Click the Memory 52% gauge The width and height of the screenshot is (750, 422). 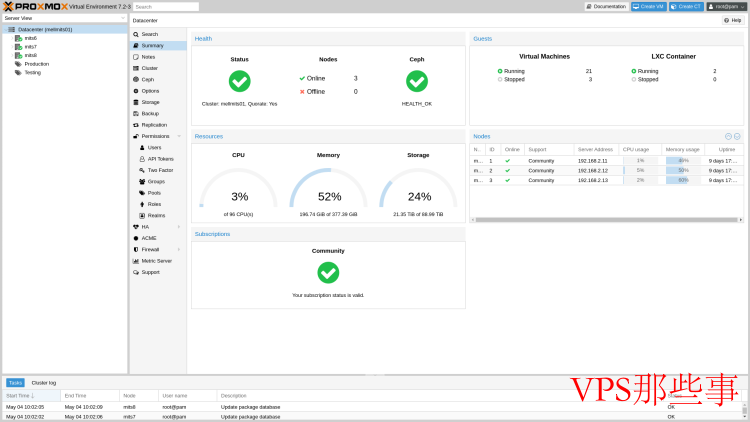point(329,189)
